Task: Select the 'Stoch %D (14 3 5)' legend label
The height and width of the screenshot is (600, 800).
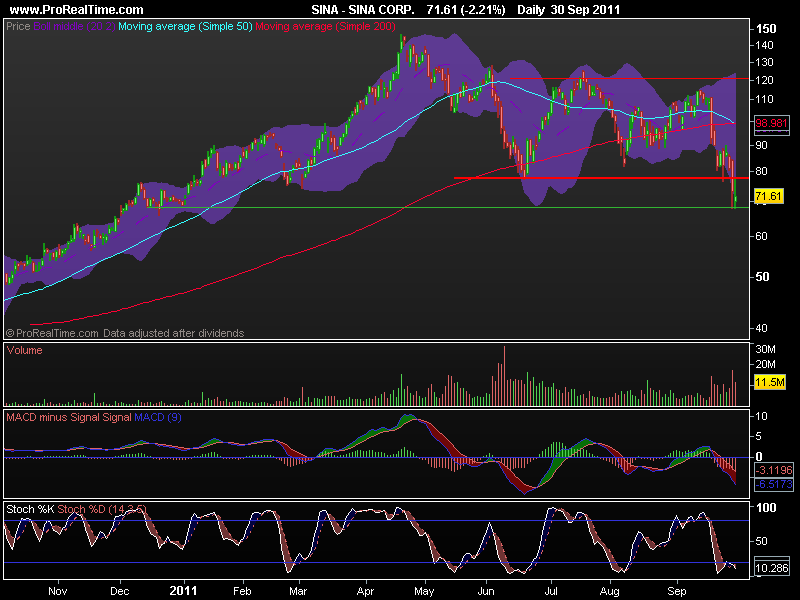Action: click(102, 509)
